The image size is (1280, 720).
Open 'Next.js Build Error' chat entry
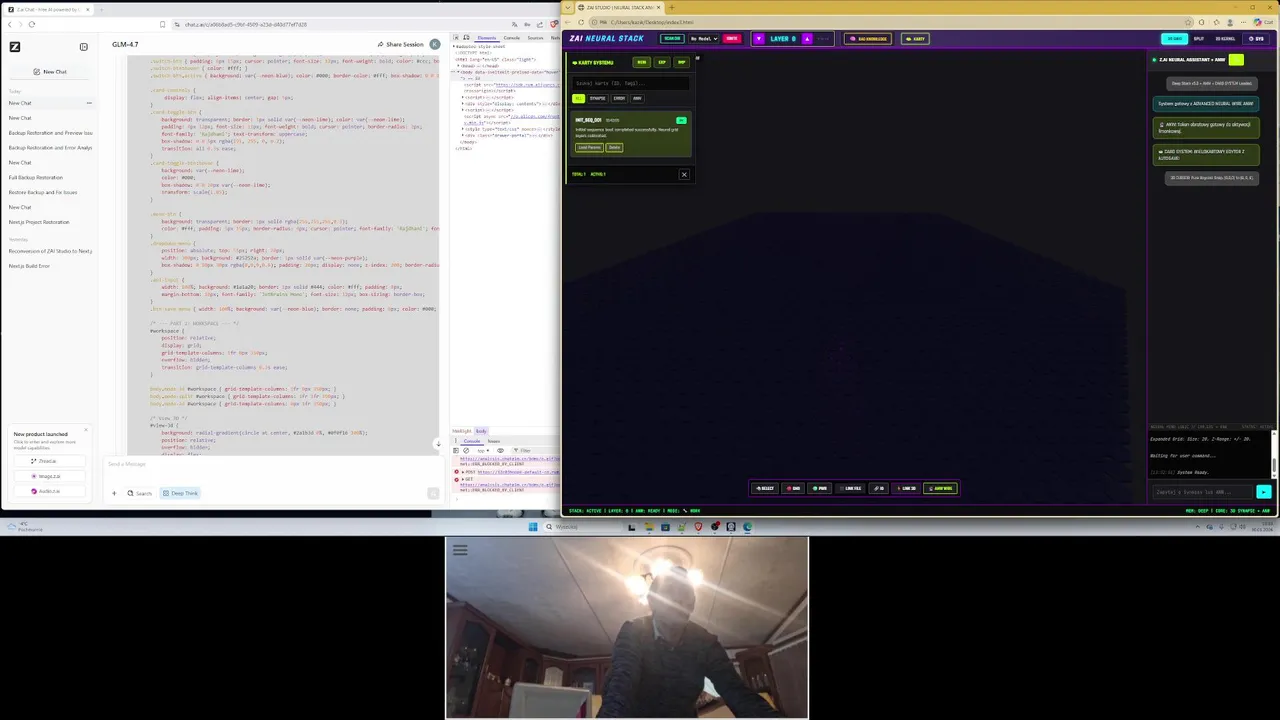(x=29, y=266)
